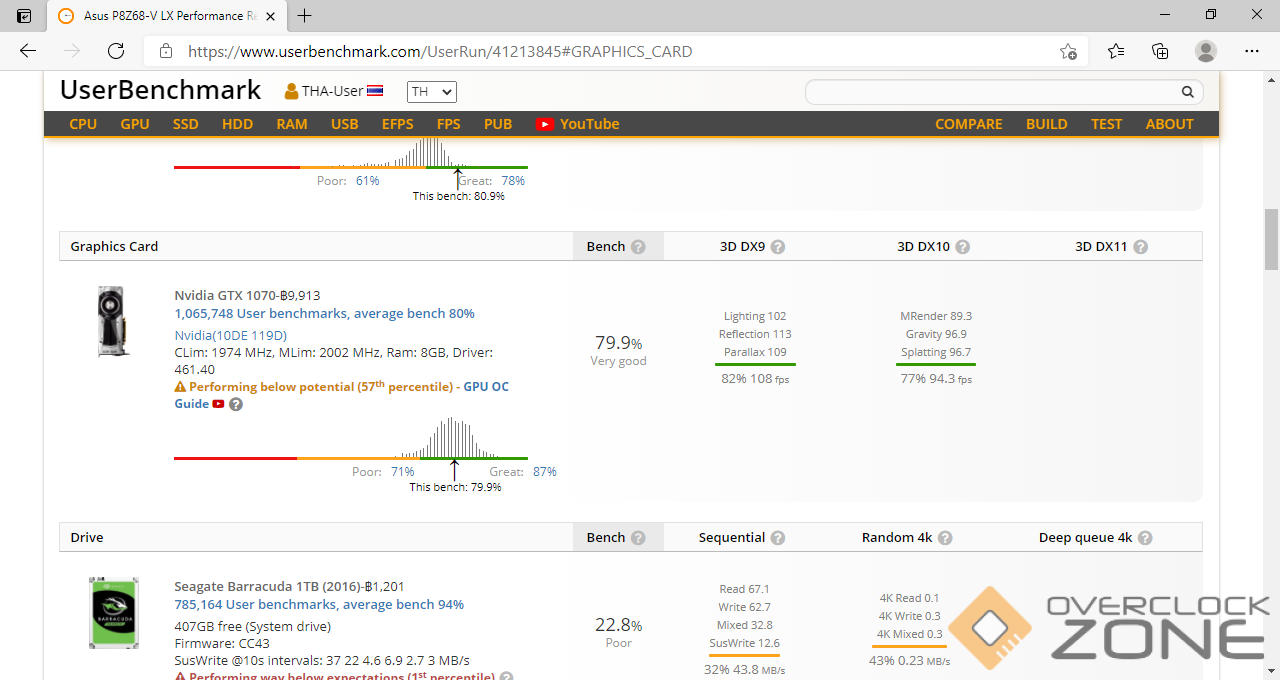Open Seagate Barracuda 1TB link
Screen dimensions: 1280x680
pos(289,587)
